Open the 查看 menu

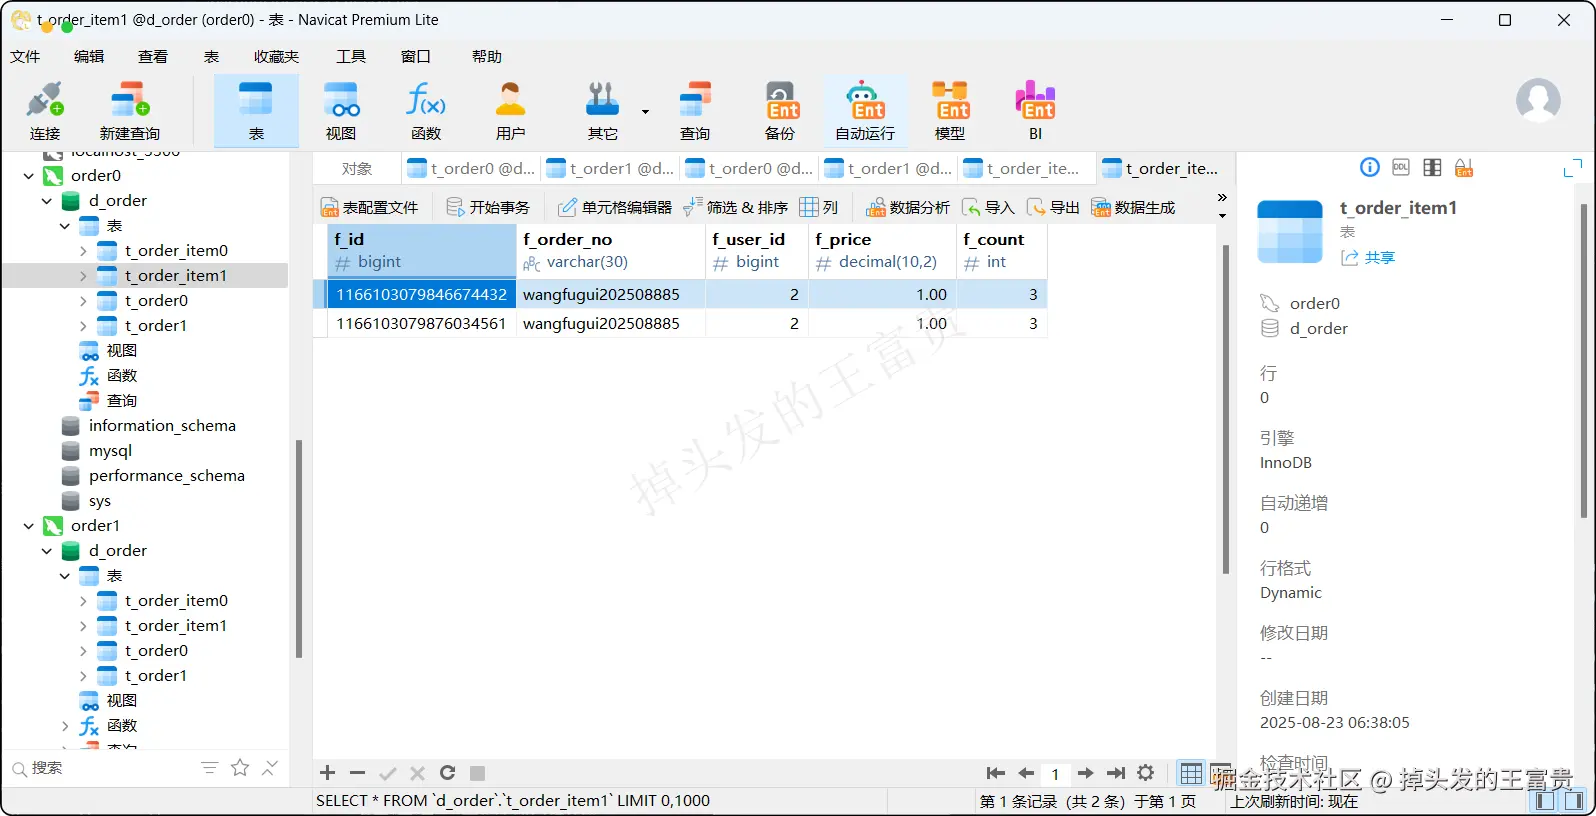tap(153, 57)
